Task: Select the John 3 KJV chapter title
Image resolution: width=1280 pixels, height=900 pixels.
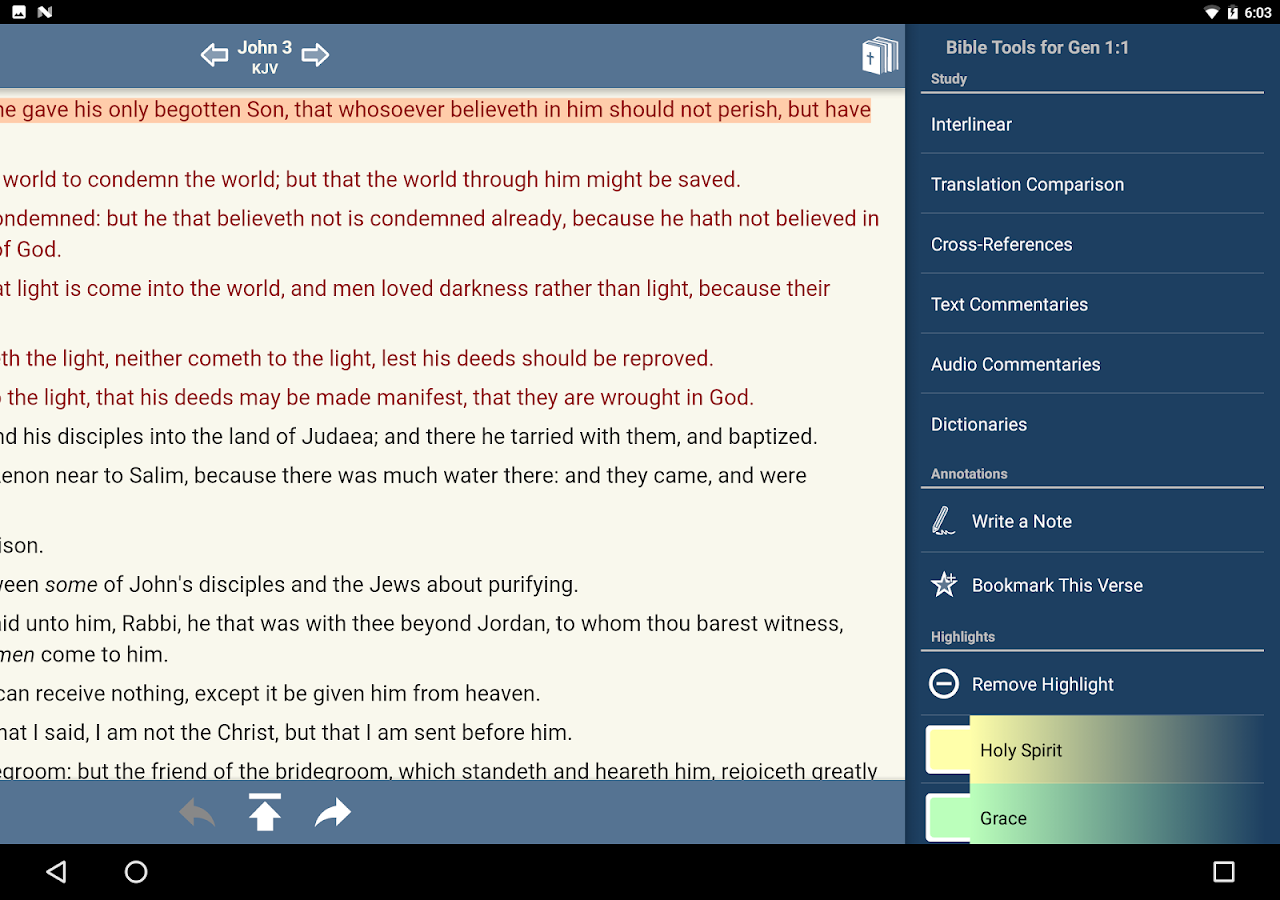Action: 265,57
